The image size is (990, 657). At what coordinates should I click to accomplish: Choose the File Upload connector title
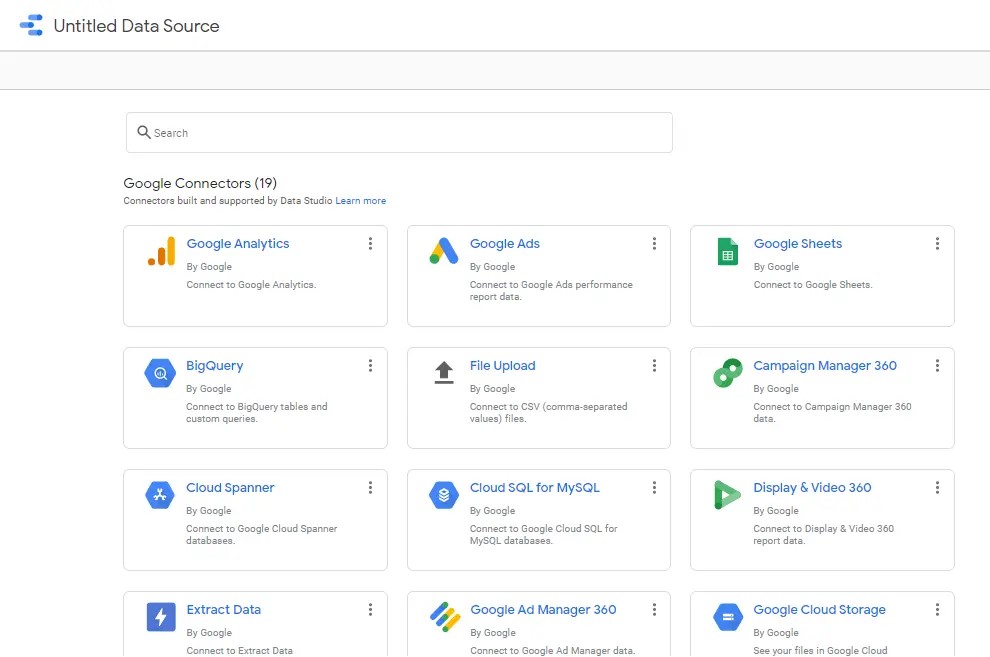(503, 365)
